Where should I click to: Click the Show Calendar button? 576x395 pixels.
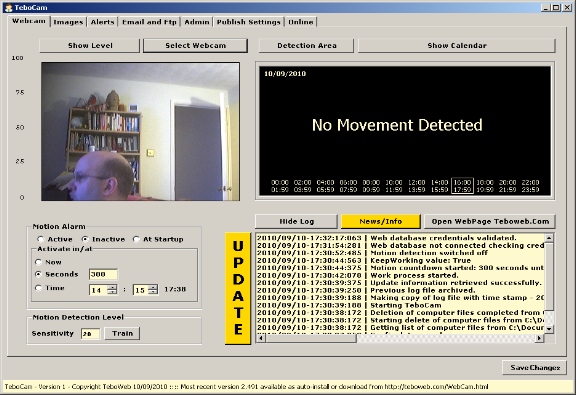[x=457, y=46]
